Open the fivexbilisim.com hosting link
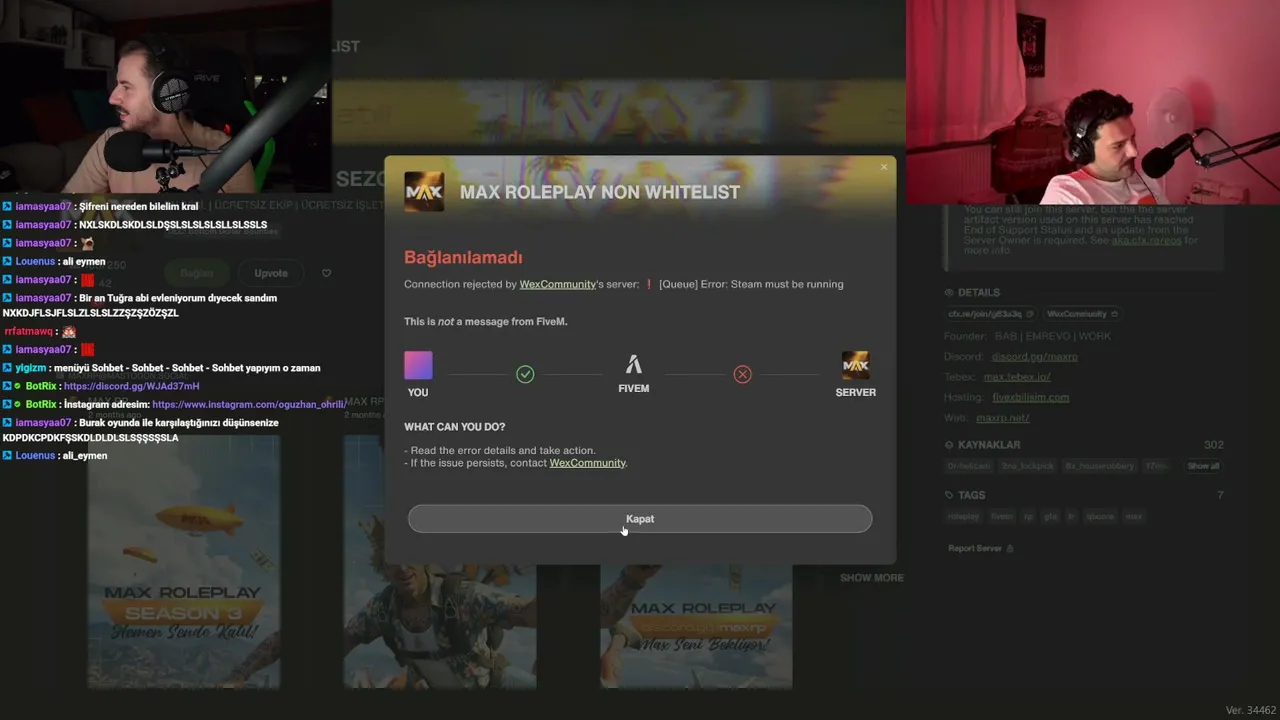 pyautogui.click(x=1030, y=397)
